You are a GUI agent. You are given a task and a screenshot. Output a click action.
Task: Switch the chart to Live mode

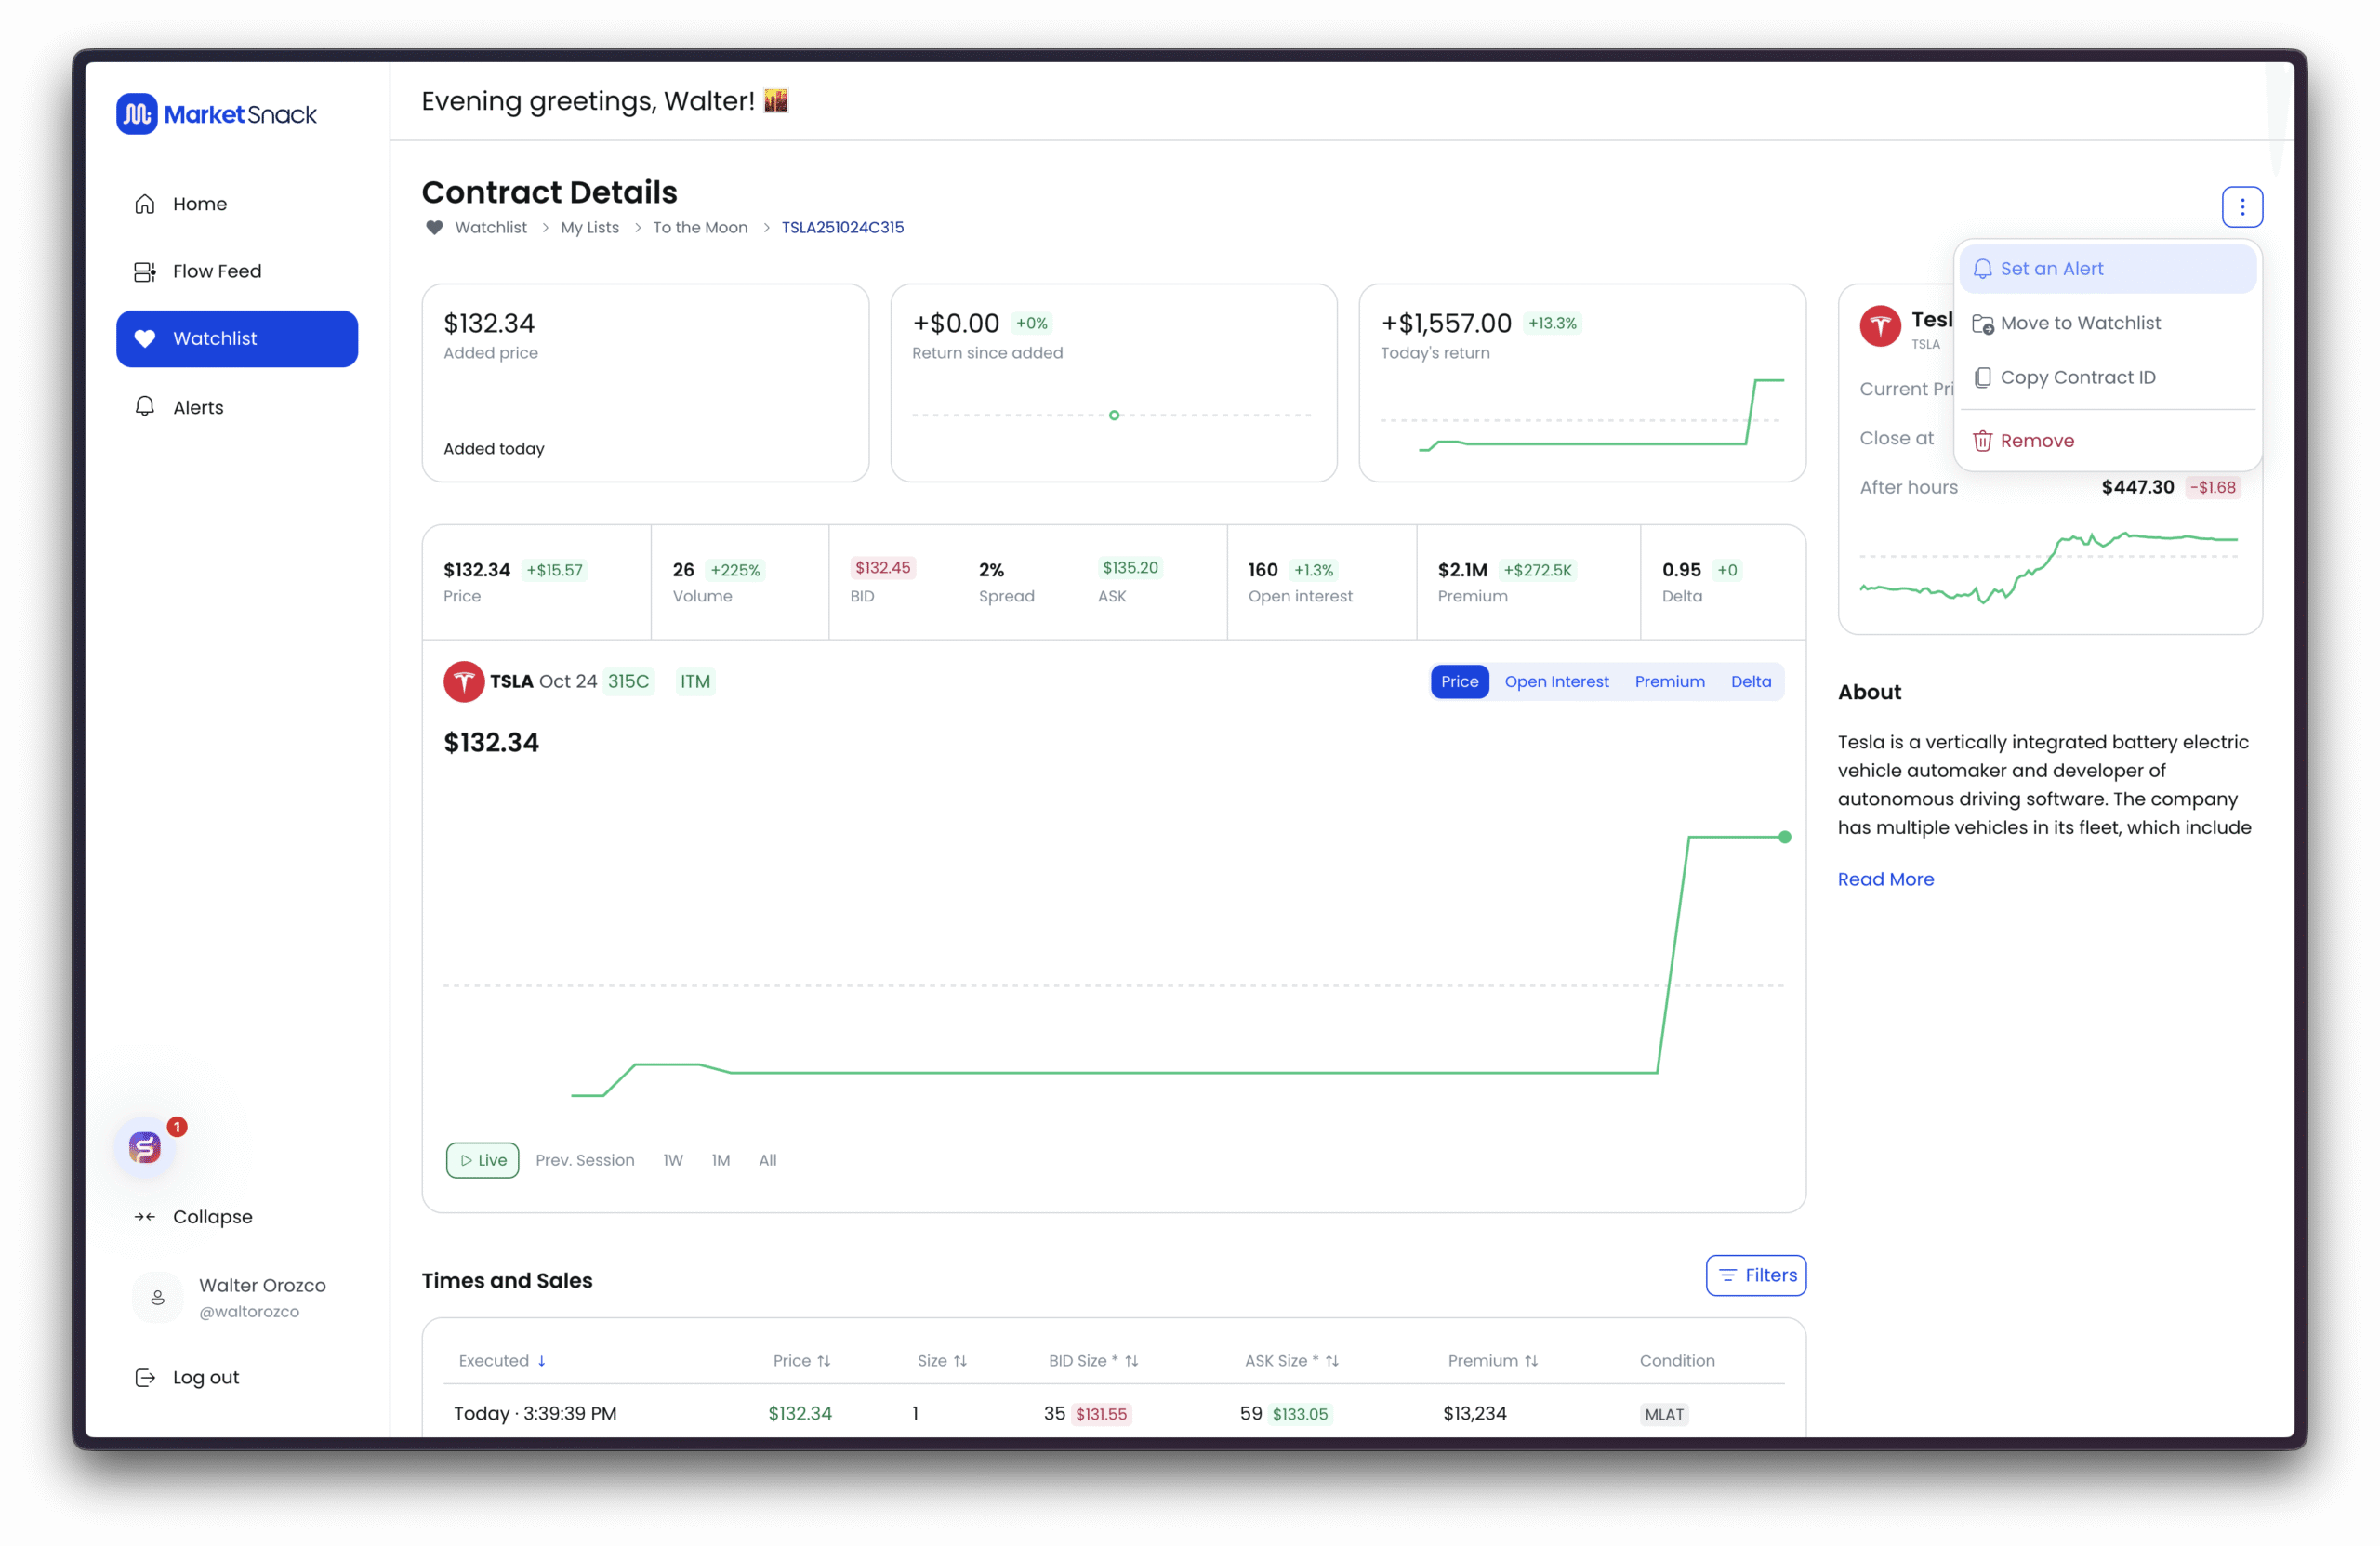pos(482,1160)
